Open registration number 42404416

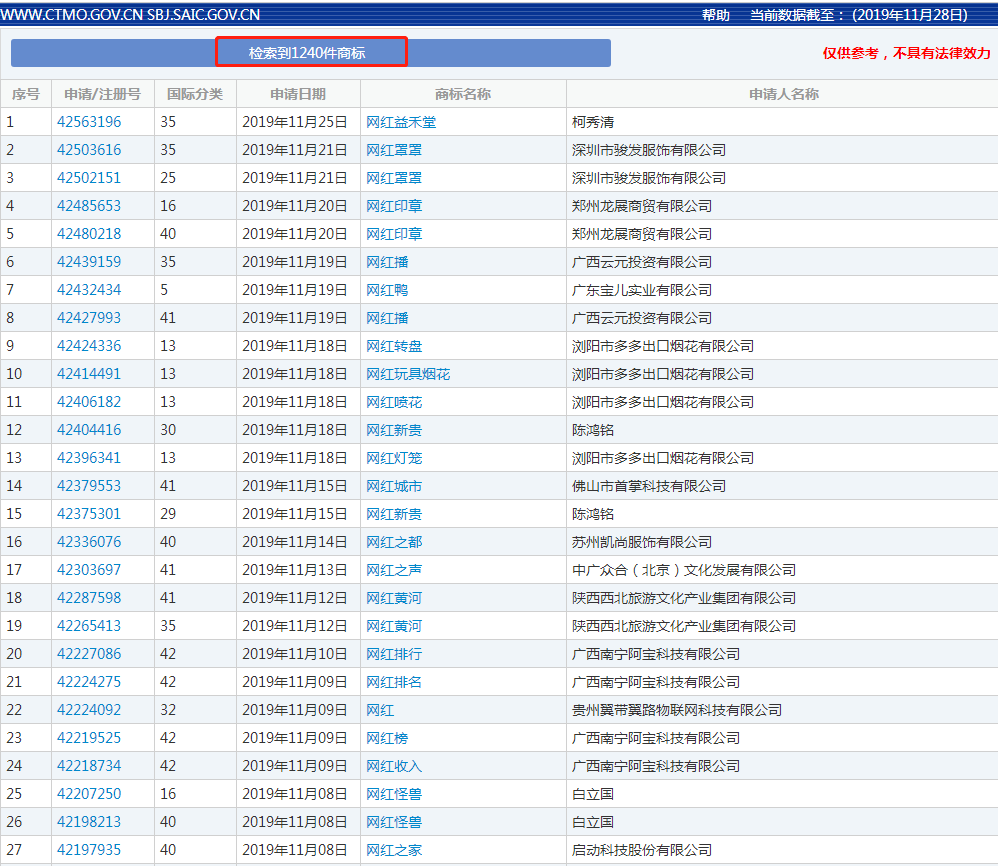pyautogui.click(x=89, y=430)
